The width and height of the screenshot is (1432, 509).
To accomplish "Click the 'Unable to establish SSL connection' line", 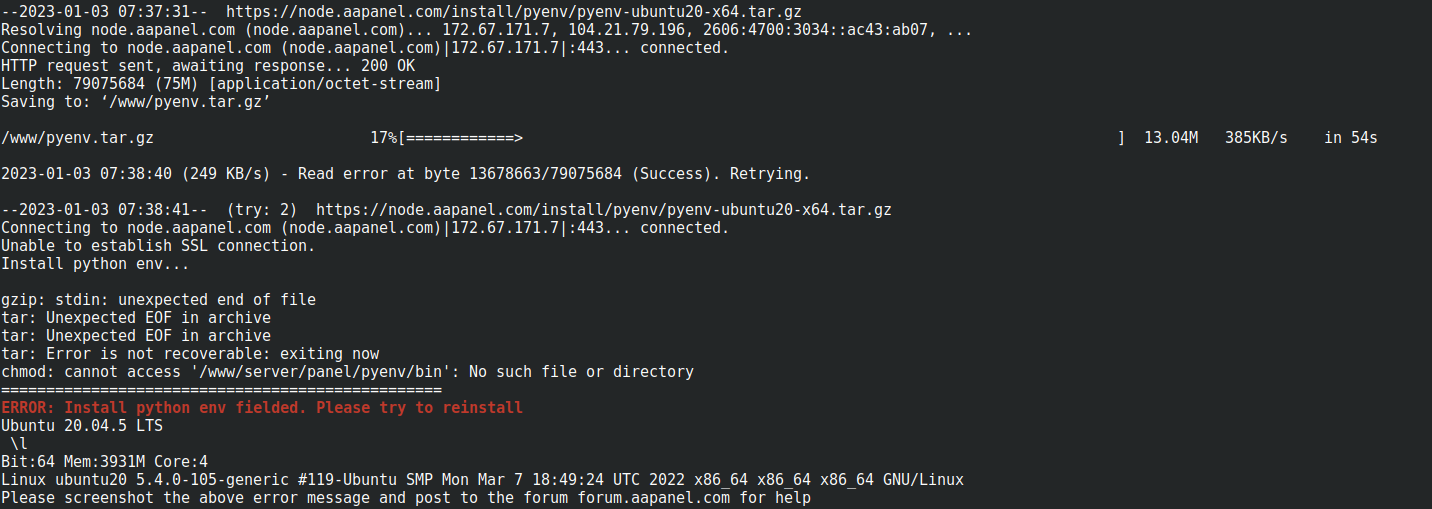I will [158, 246].
